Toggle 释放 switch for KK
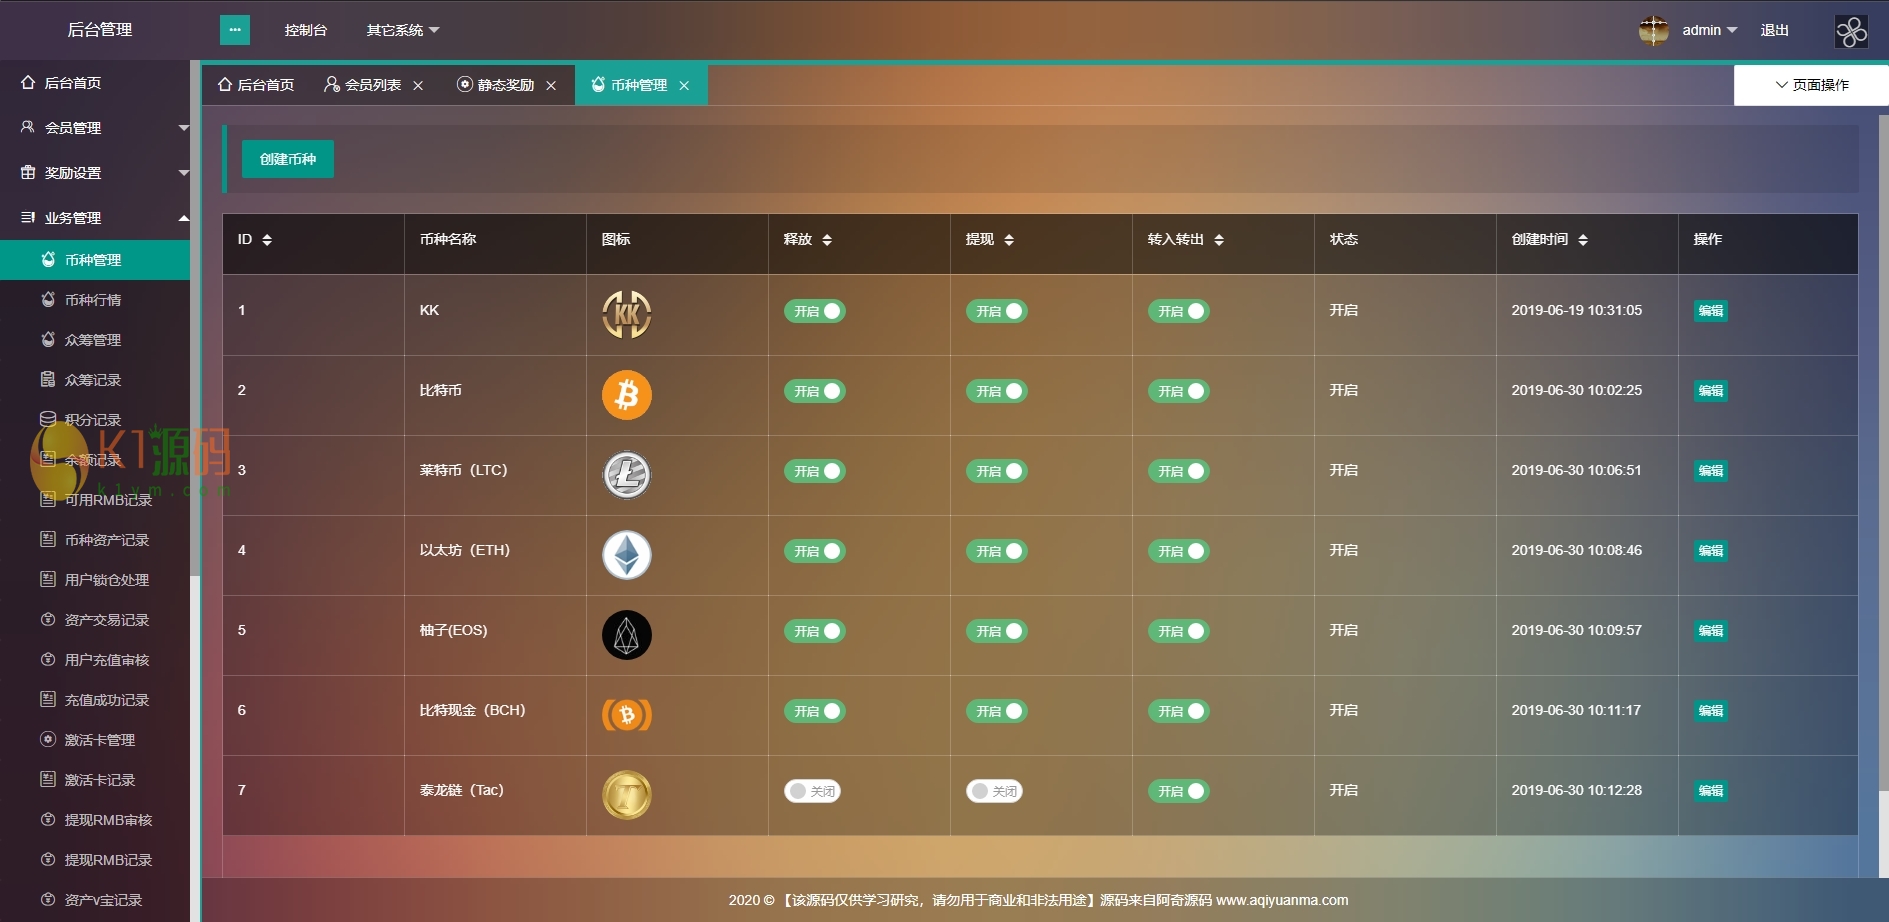 click(815, 311)
